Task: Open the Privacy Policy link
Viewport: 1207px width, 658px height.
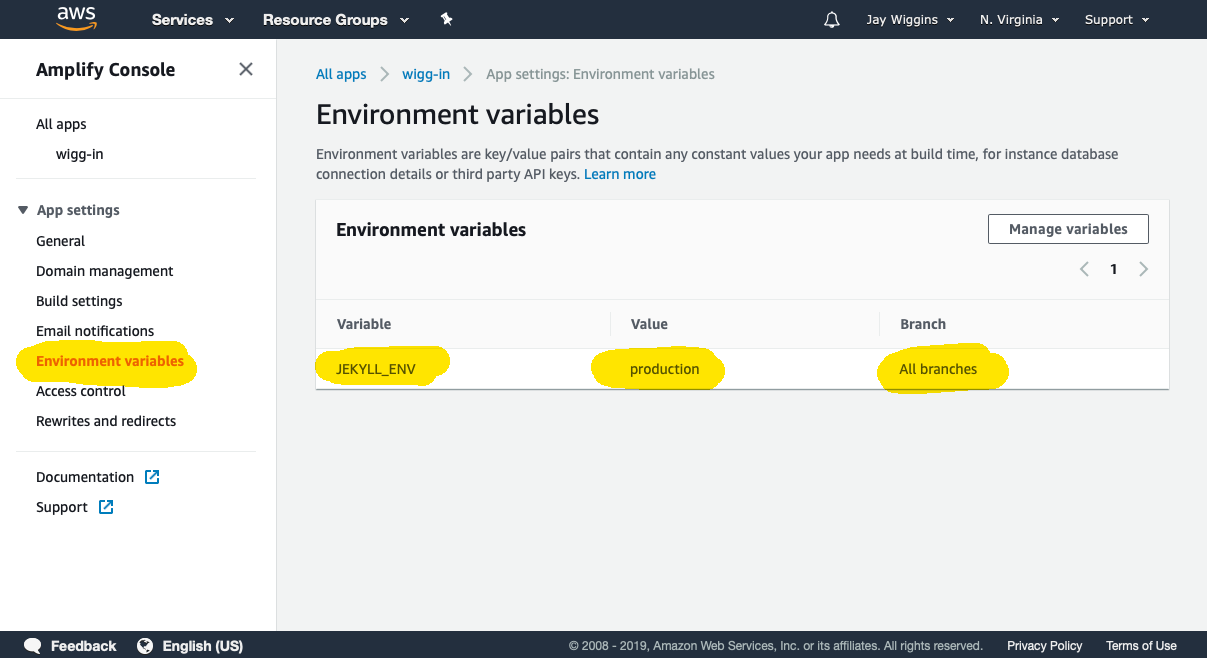Action: coord(1044,646)
